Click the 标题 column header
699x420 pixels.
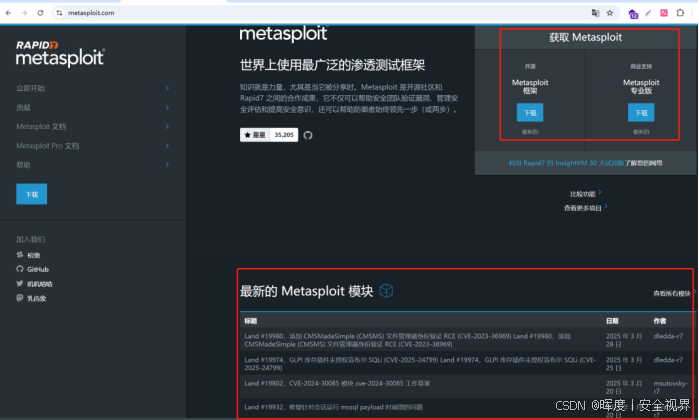pyautogui.click(x=251, y=321)
